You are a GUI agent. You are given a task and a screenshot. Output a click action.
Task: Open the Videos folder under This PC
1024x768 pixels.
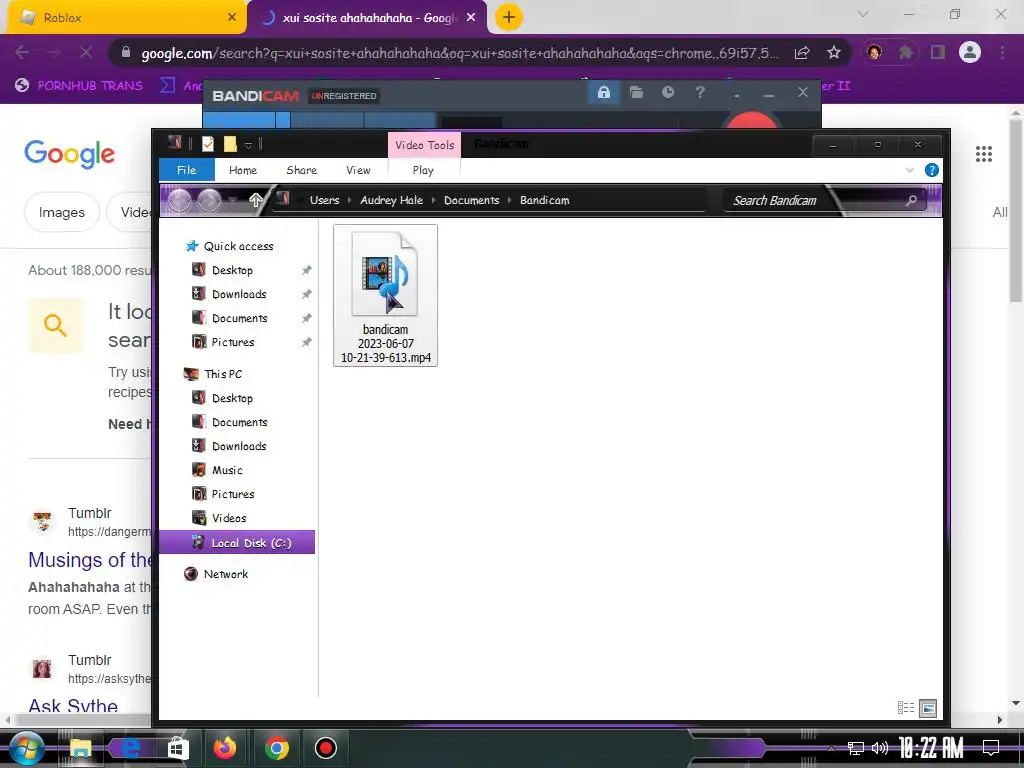(x=219, y=518)
